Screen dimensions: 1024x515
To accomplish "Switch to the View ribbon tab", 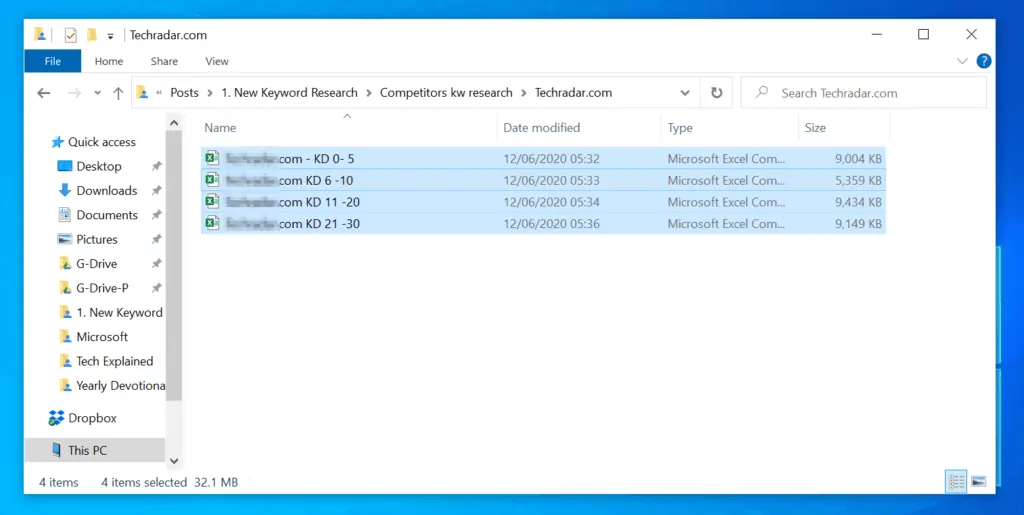I will [217, 61].
